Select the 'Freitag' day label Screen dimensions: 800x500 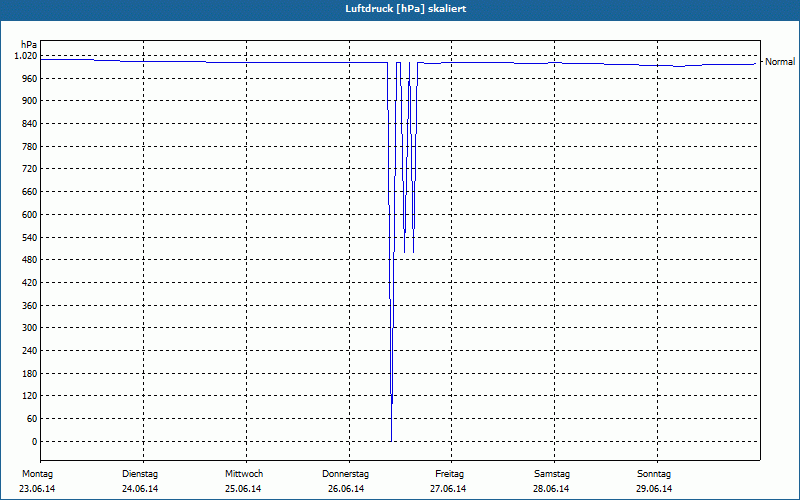(449, 474)
